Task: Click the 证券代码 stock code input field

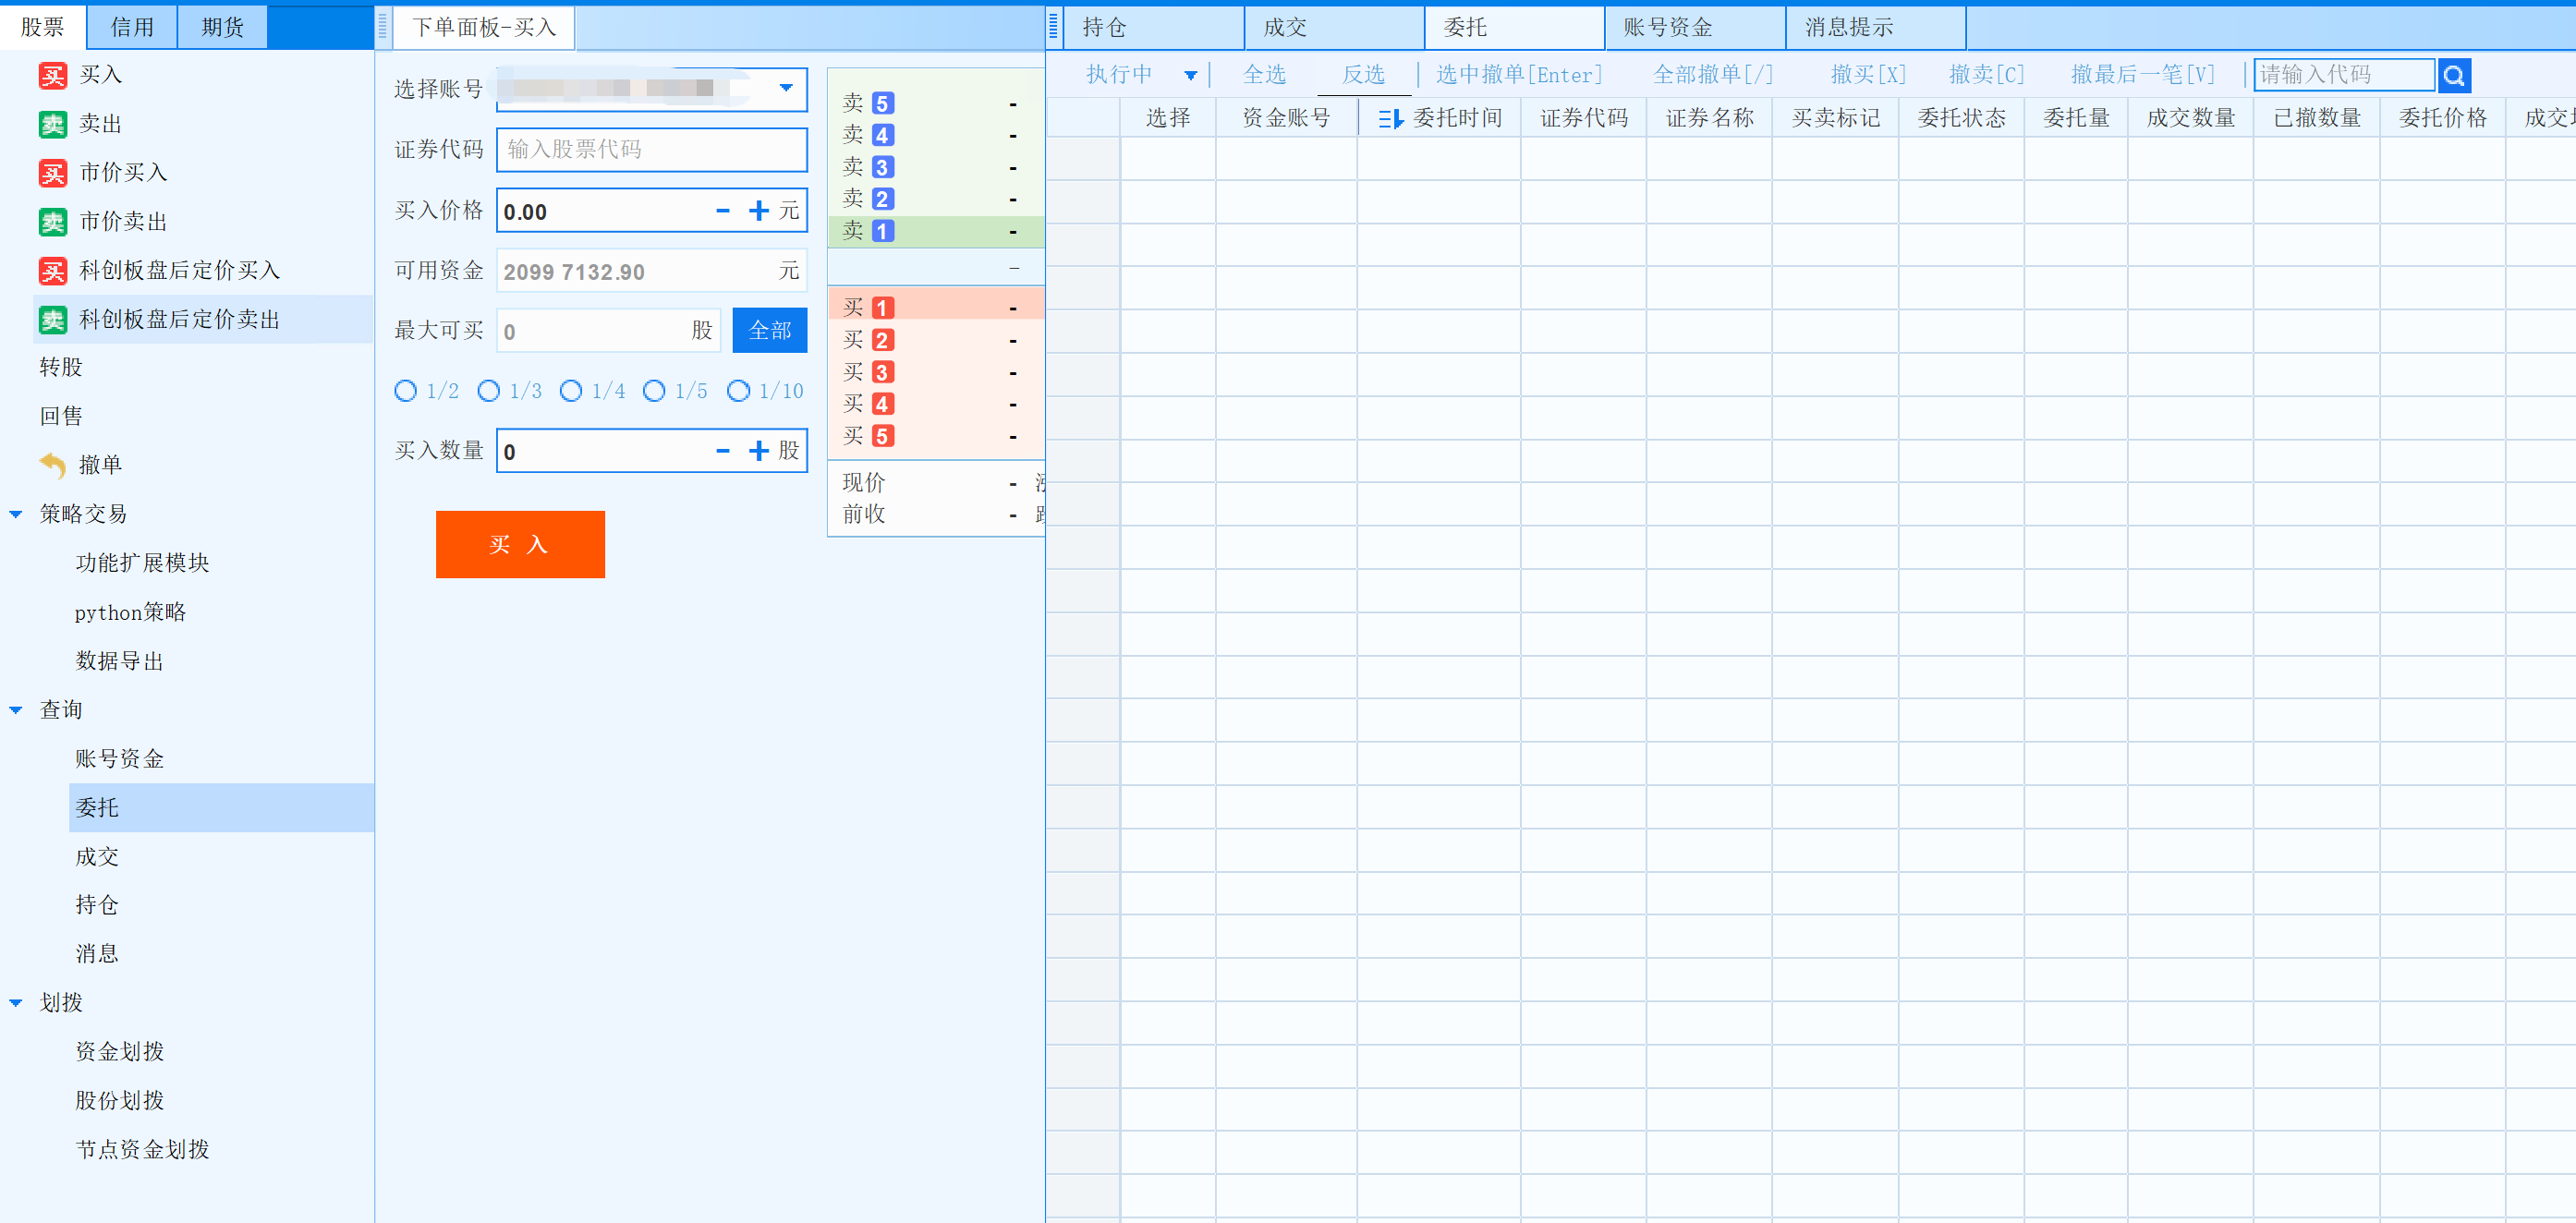Action: 651,149
